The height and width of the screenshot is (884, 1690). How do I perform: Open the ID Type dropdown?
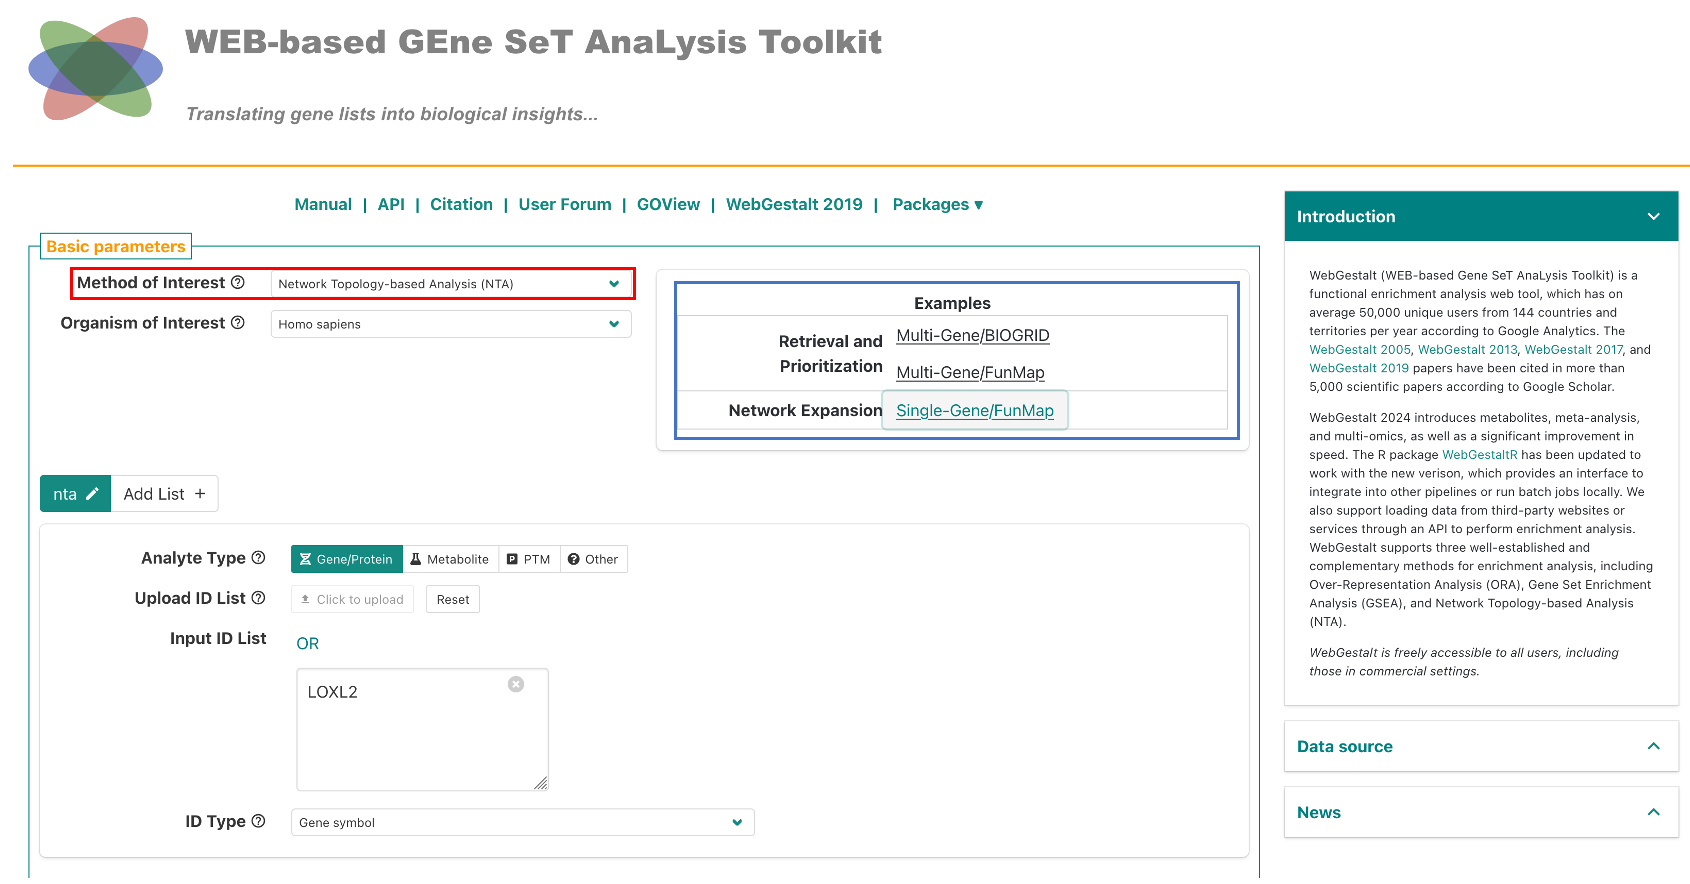522,822
